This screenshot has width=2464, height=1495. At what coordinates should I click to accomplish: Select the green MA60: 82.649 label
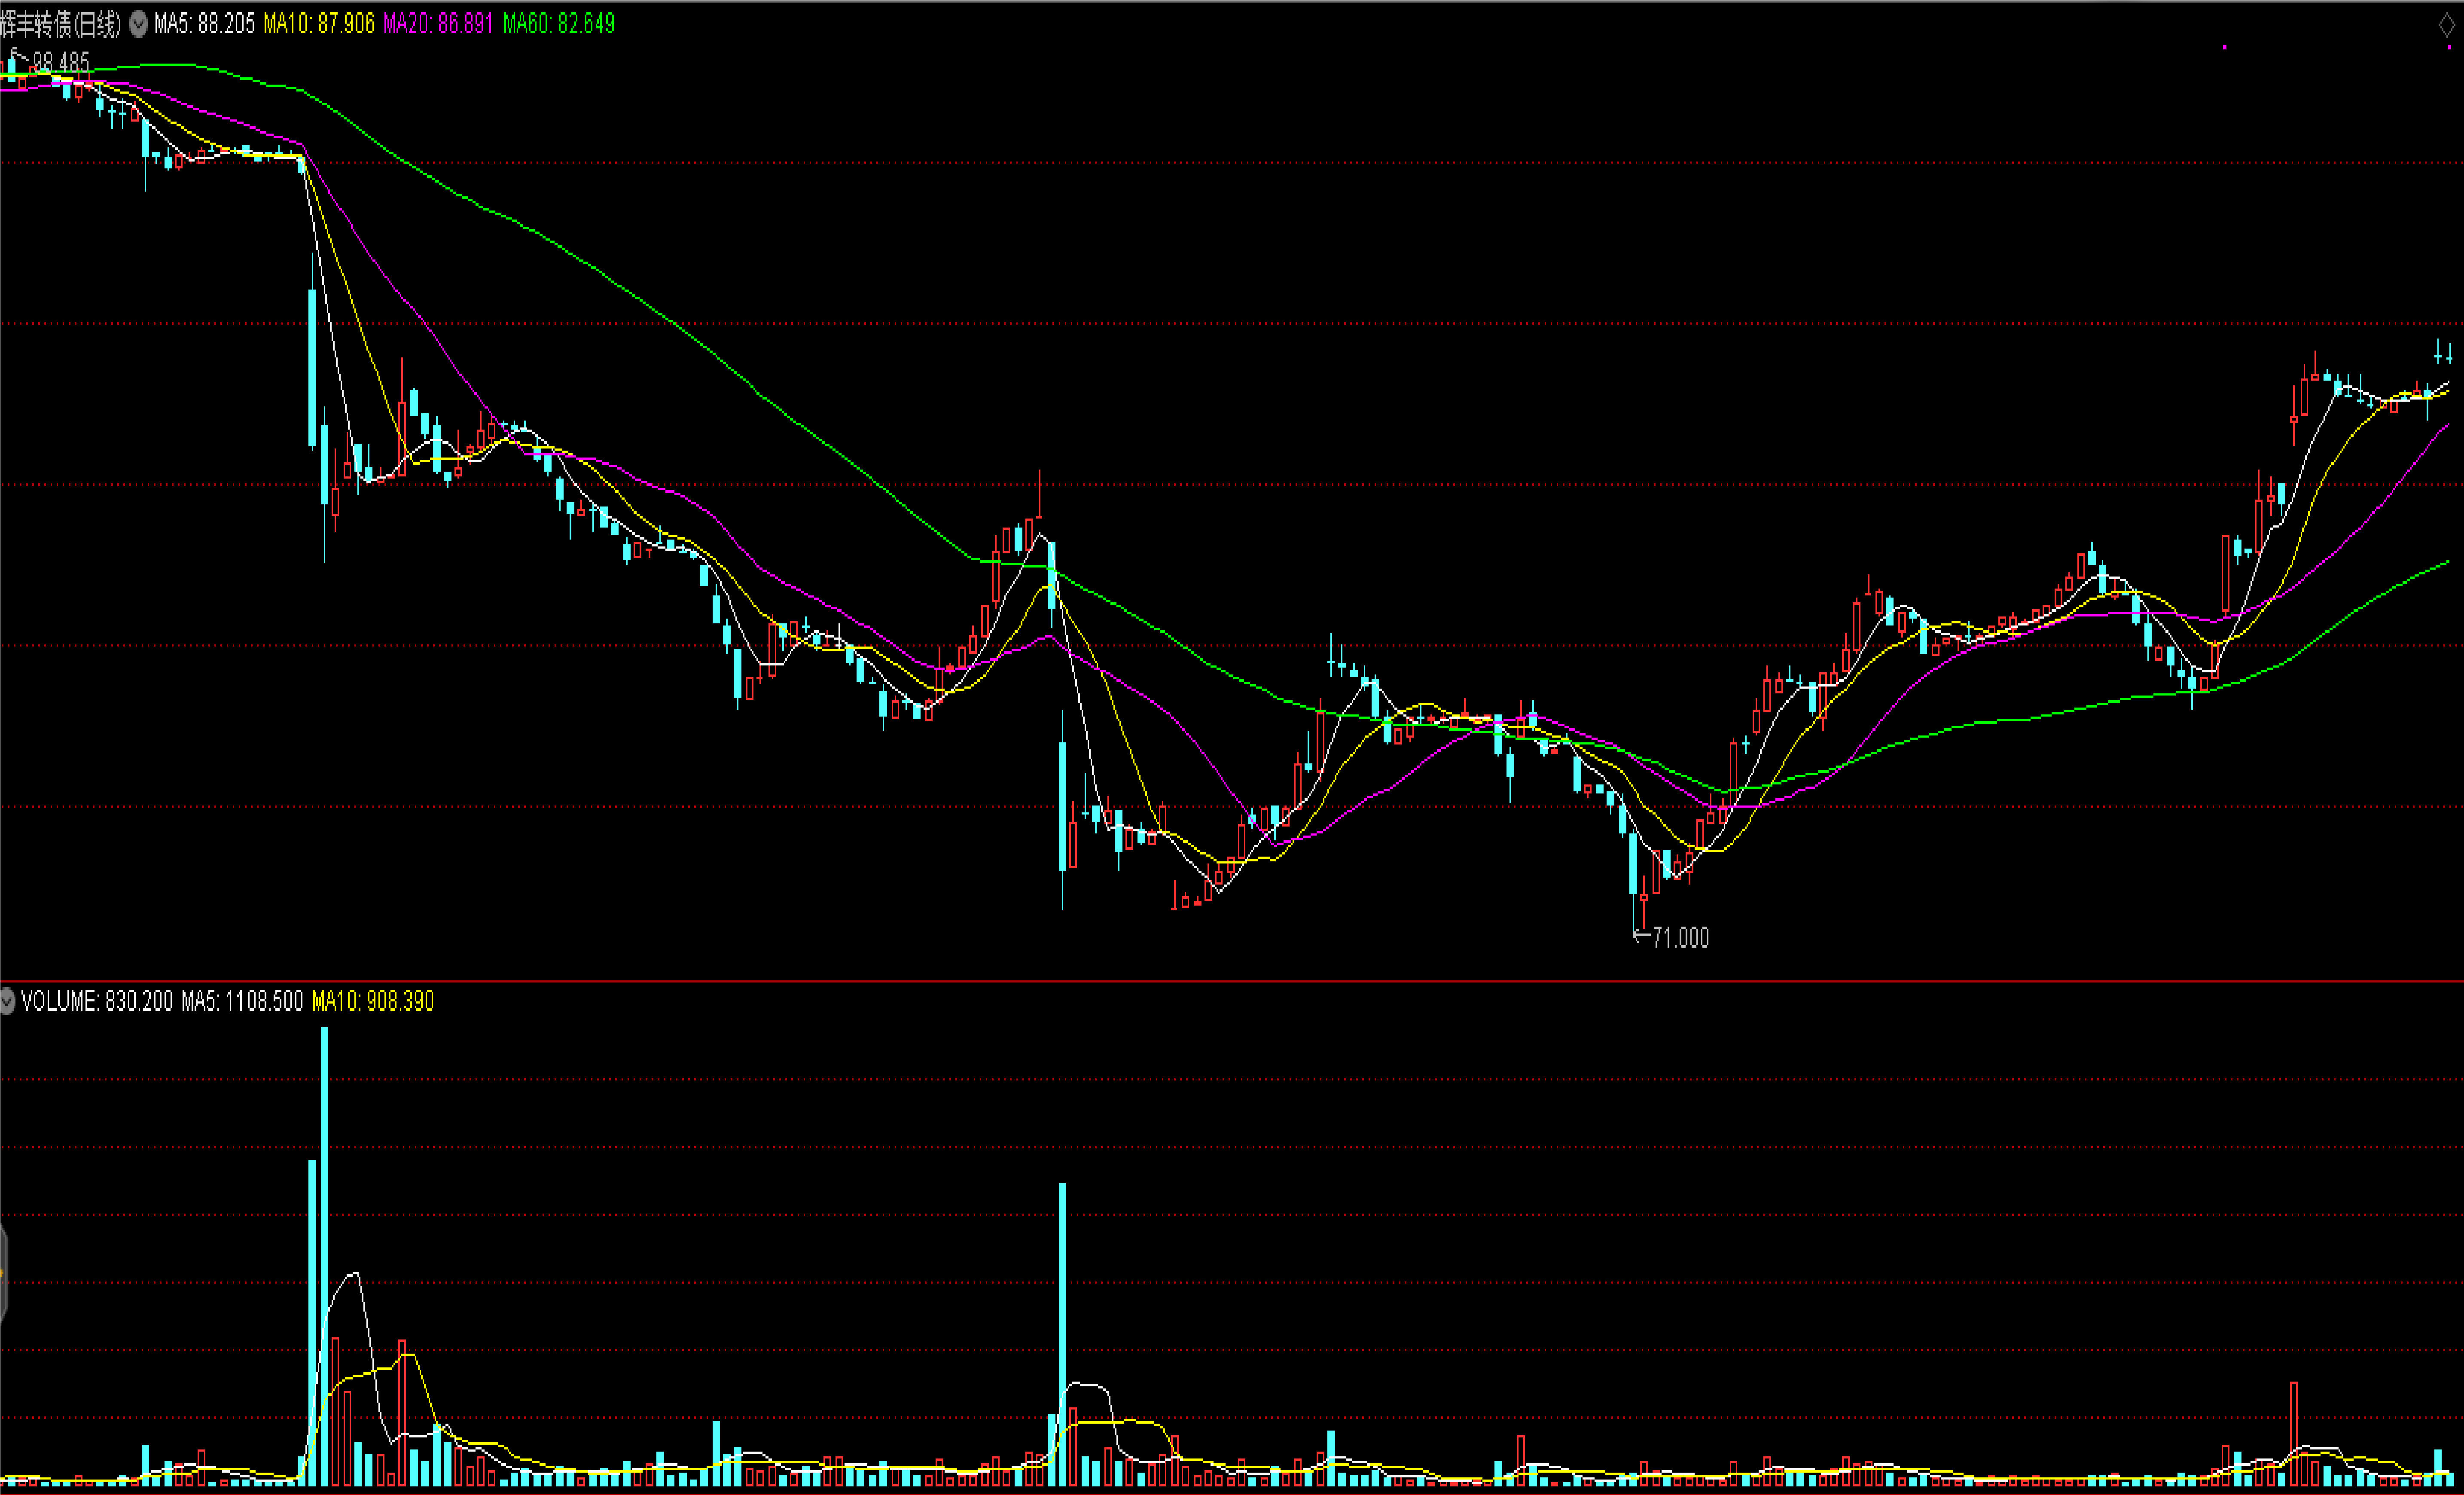coord(559,24)
